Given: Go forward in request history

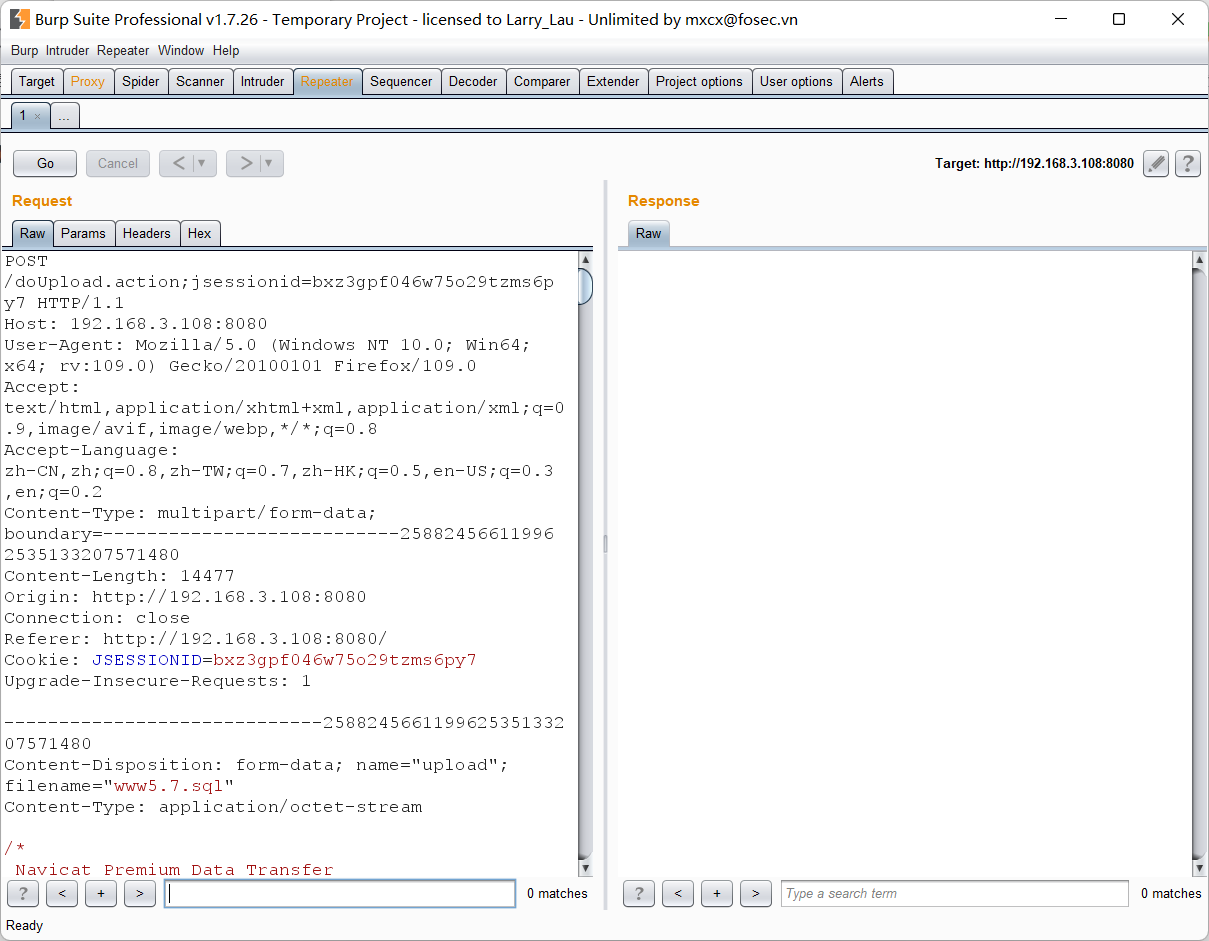Looking at the screenshot, I should point(244,163).
